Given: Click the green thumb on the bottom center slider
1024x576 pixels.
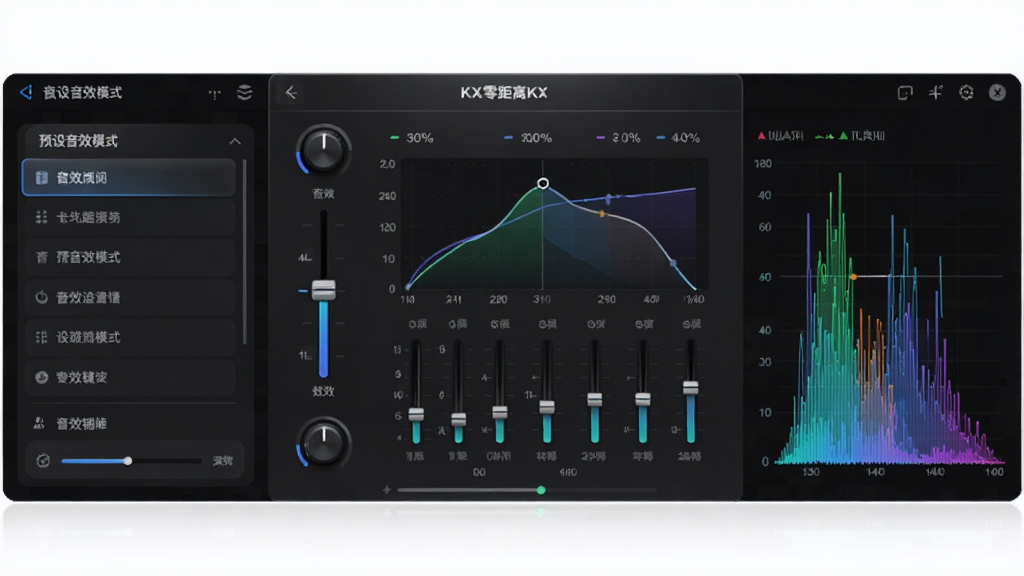Looking at the screenshot, I should 541,490.
